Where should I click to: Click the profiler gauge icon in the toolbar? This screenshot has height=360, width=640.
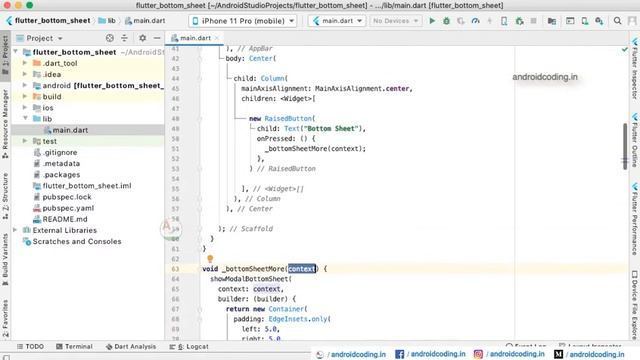[x=476, y=21]
